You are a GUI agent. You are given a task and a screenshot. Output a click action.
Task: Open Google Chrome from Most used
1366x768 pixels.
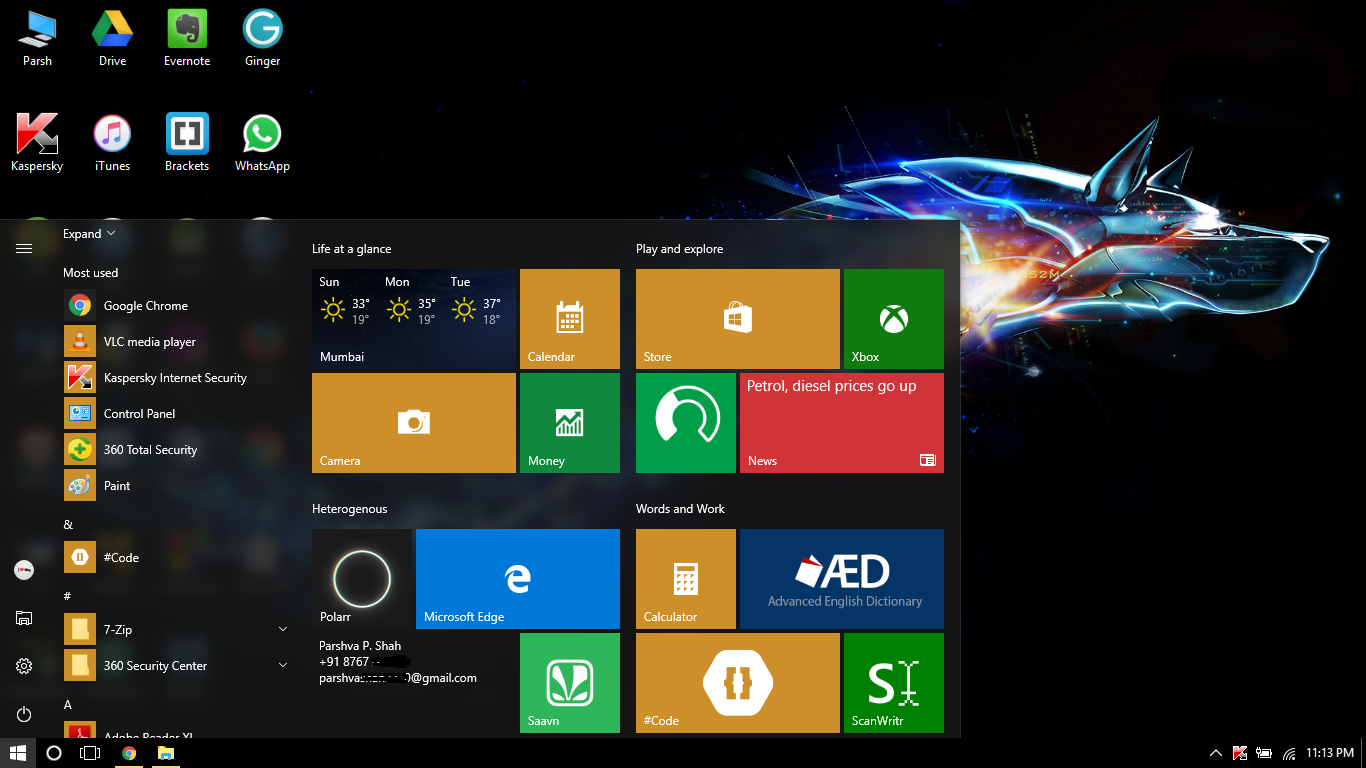(145, 306)
